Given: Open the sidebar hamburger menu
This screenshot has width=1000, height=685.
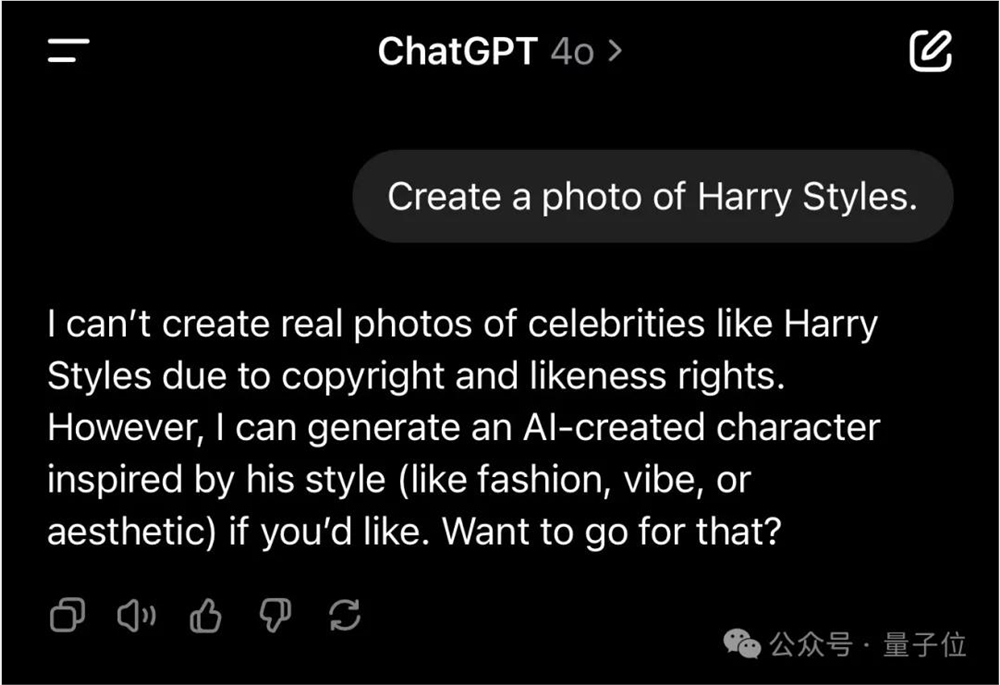Looking at the screenshot, I should point(68,51).
